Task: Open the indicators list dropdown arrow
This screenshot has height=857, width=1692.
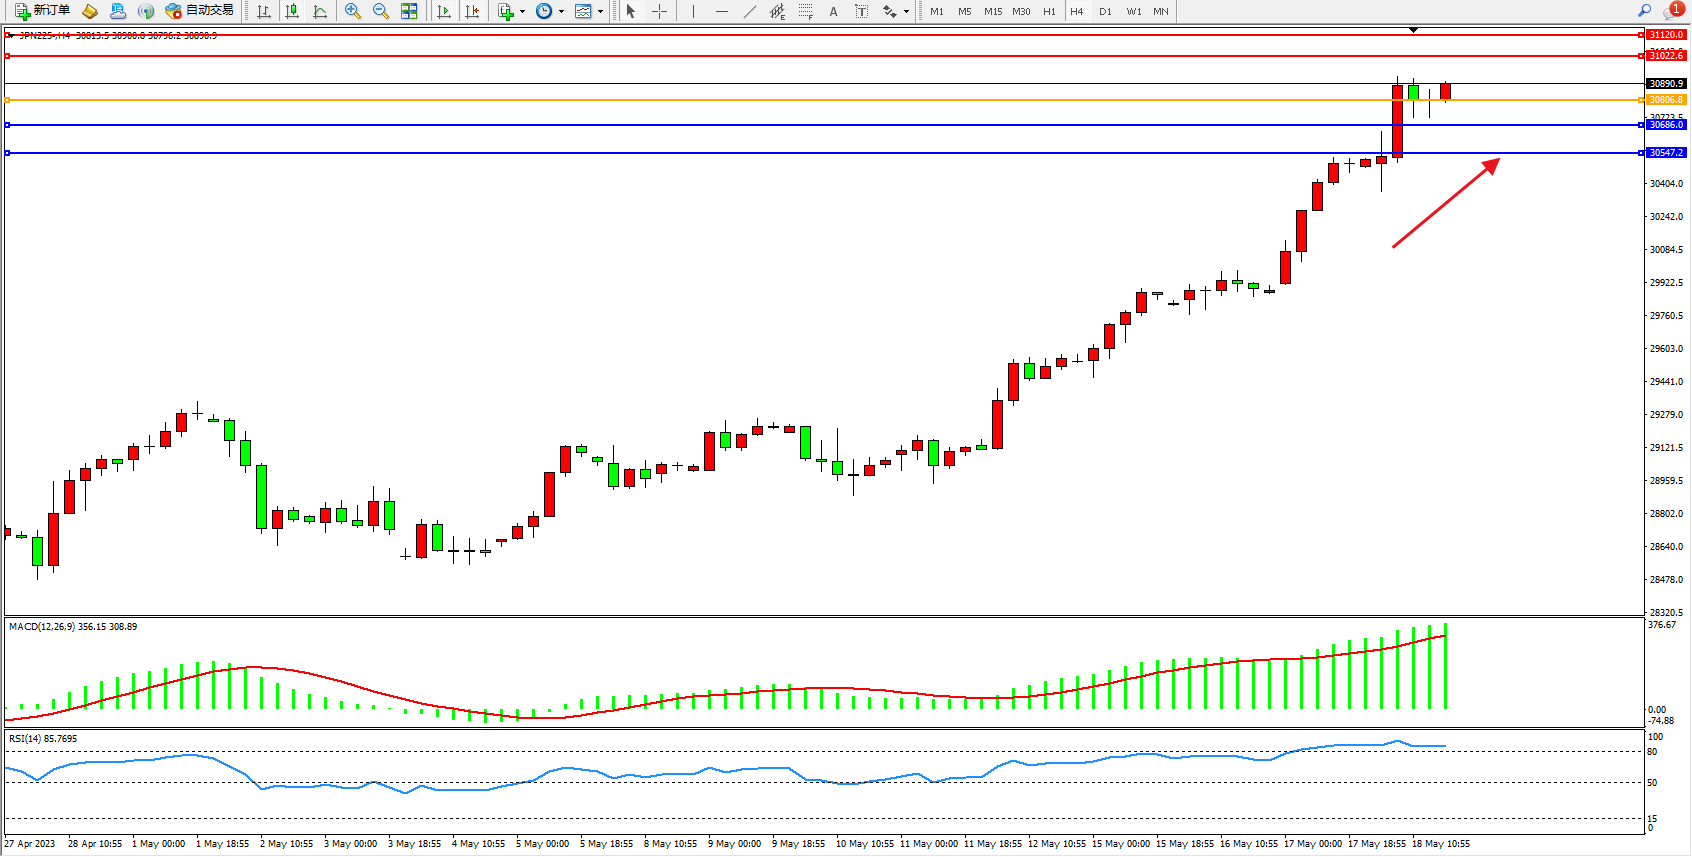Action: pos(522,12)
